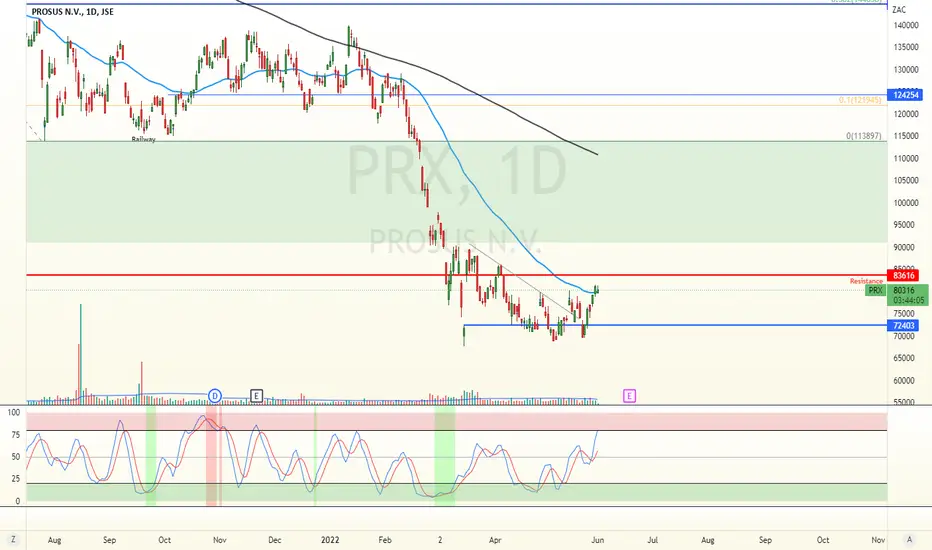Click the 60000 price axis value

906,381
